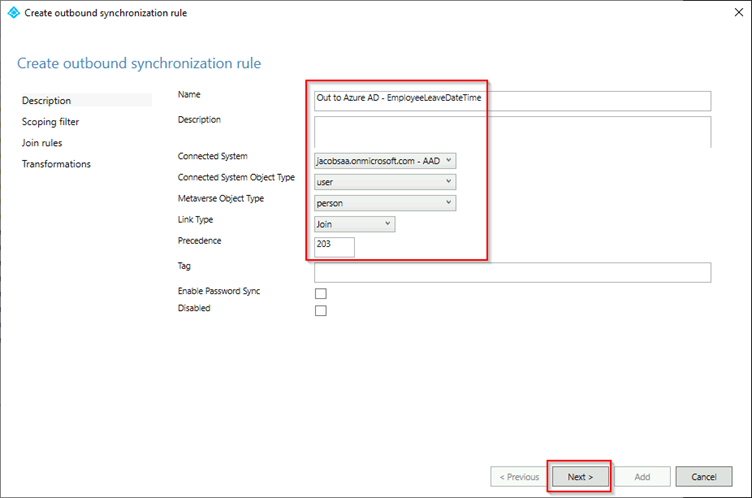
Task: Click into the Tag input field
Action: (511, 272)
